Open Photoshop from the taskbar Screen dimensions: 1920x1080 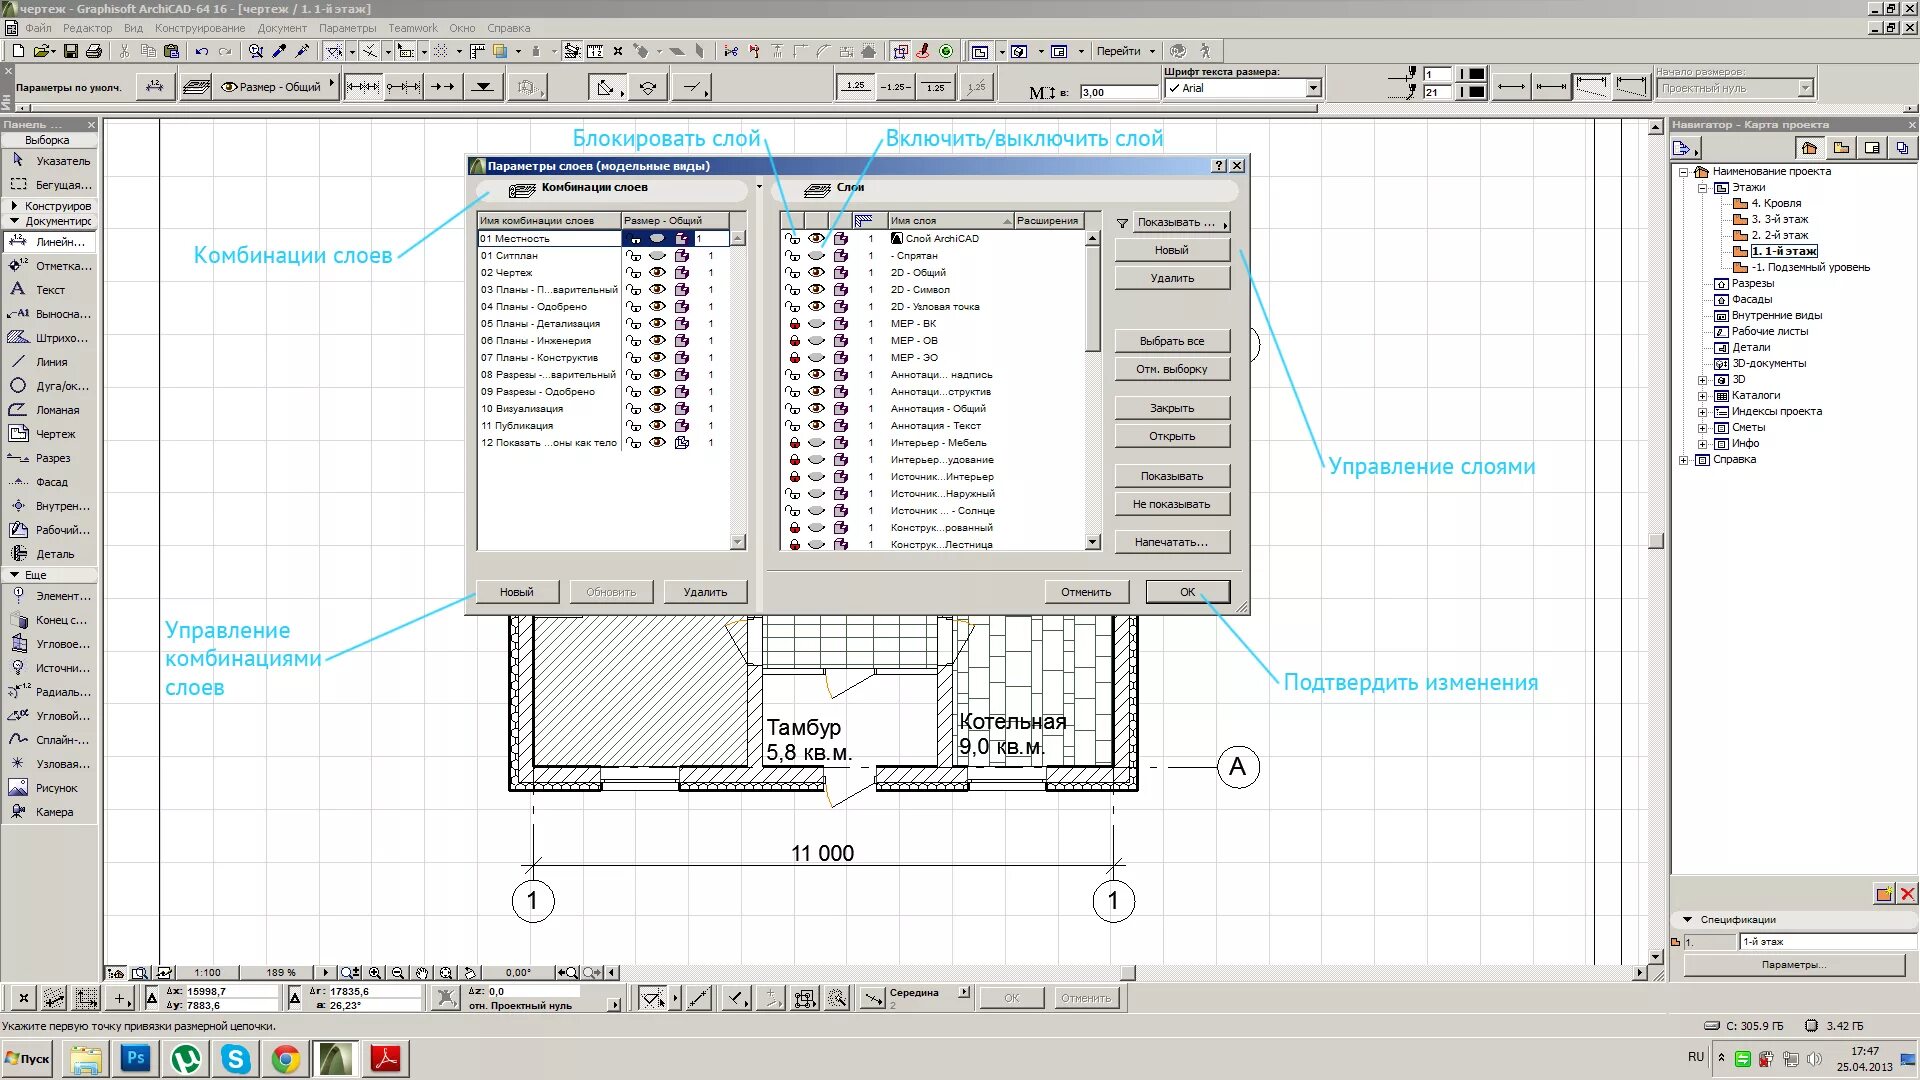point(136,1058)
